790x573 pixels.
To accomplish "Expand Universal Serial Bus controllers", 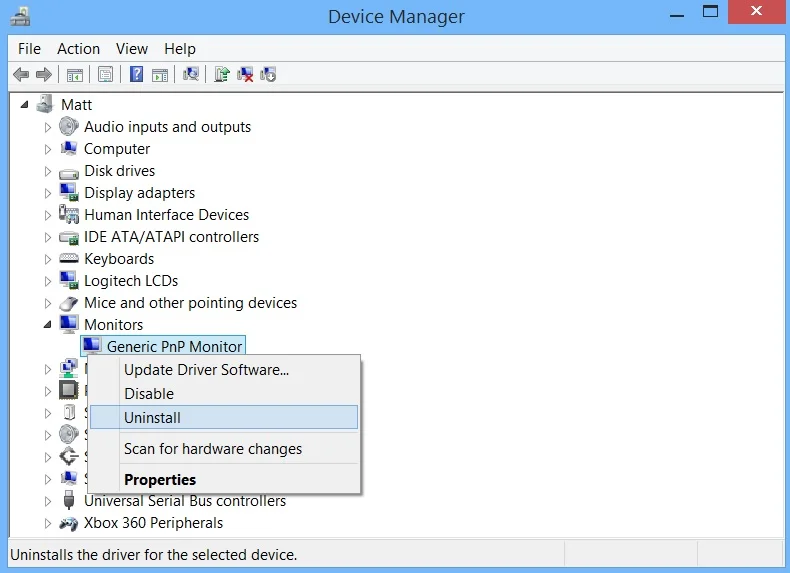I will tap(47, 501).
